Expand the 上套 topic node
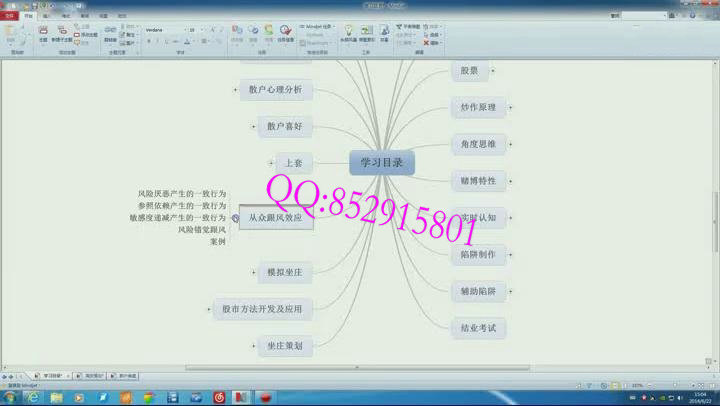720x406 pixels. point(270,162)
